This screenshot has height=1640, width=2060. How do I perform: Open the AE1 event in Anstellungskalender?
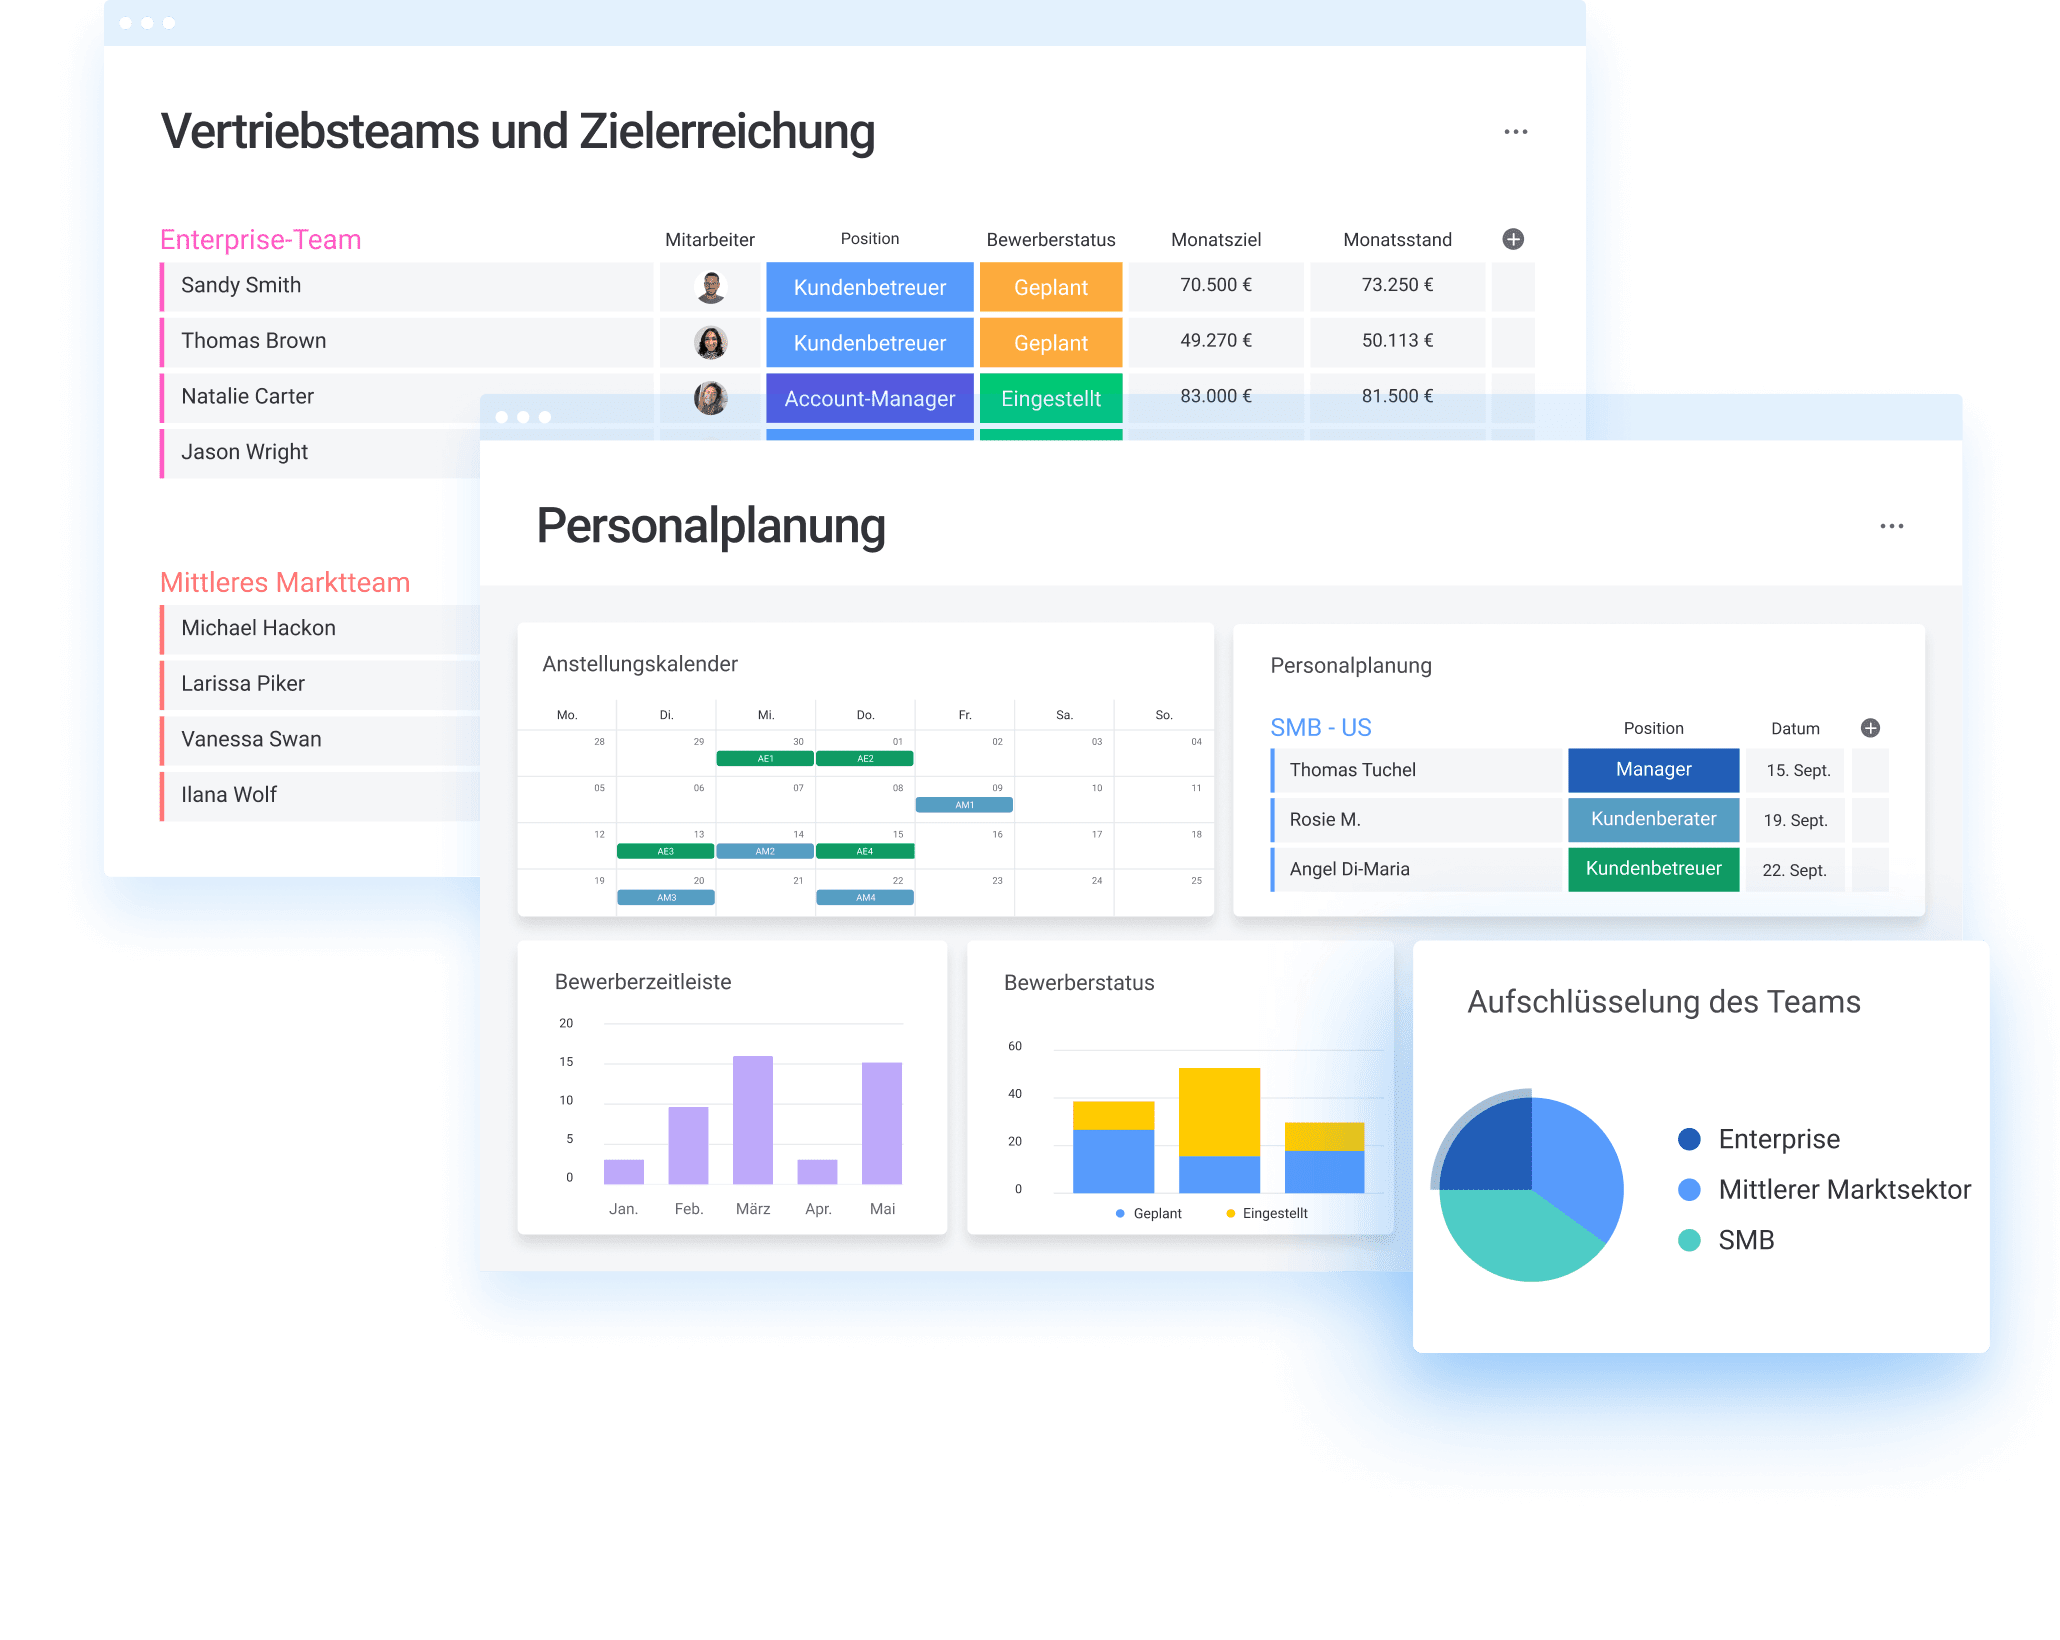coord(765,759)
